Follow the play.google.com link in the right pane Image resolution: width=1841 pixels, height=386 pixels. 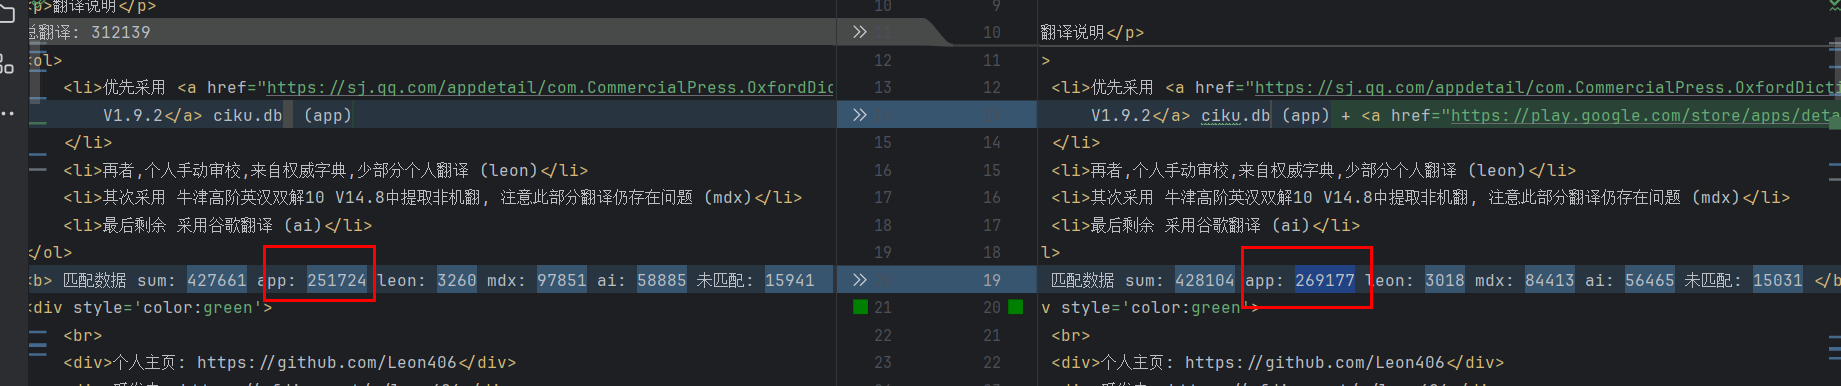click(x=1645, y=116)
